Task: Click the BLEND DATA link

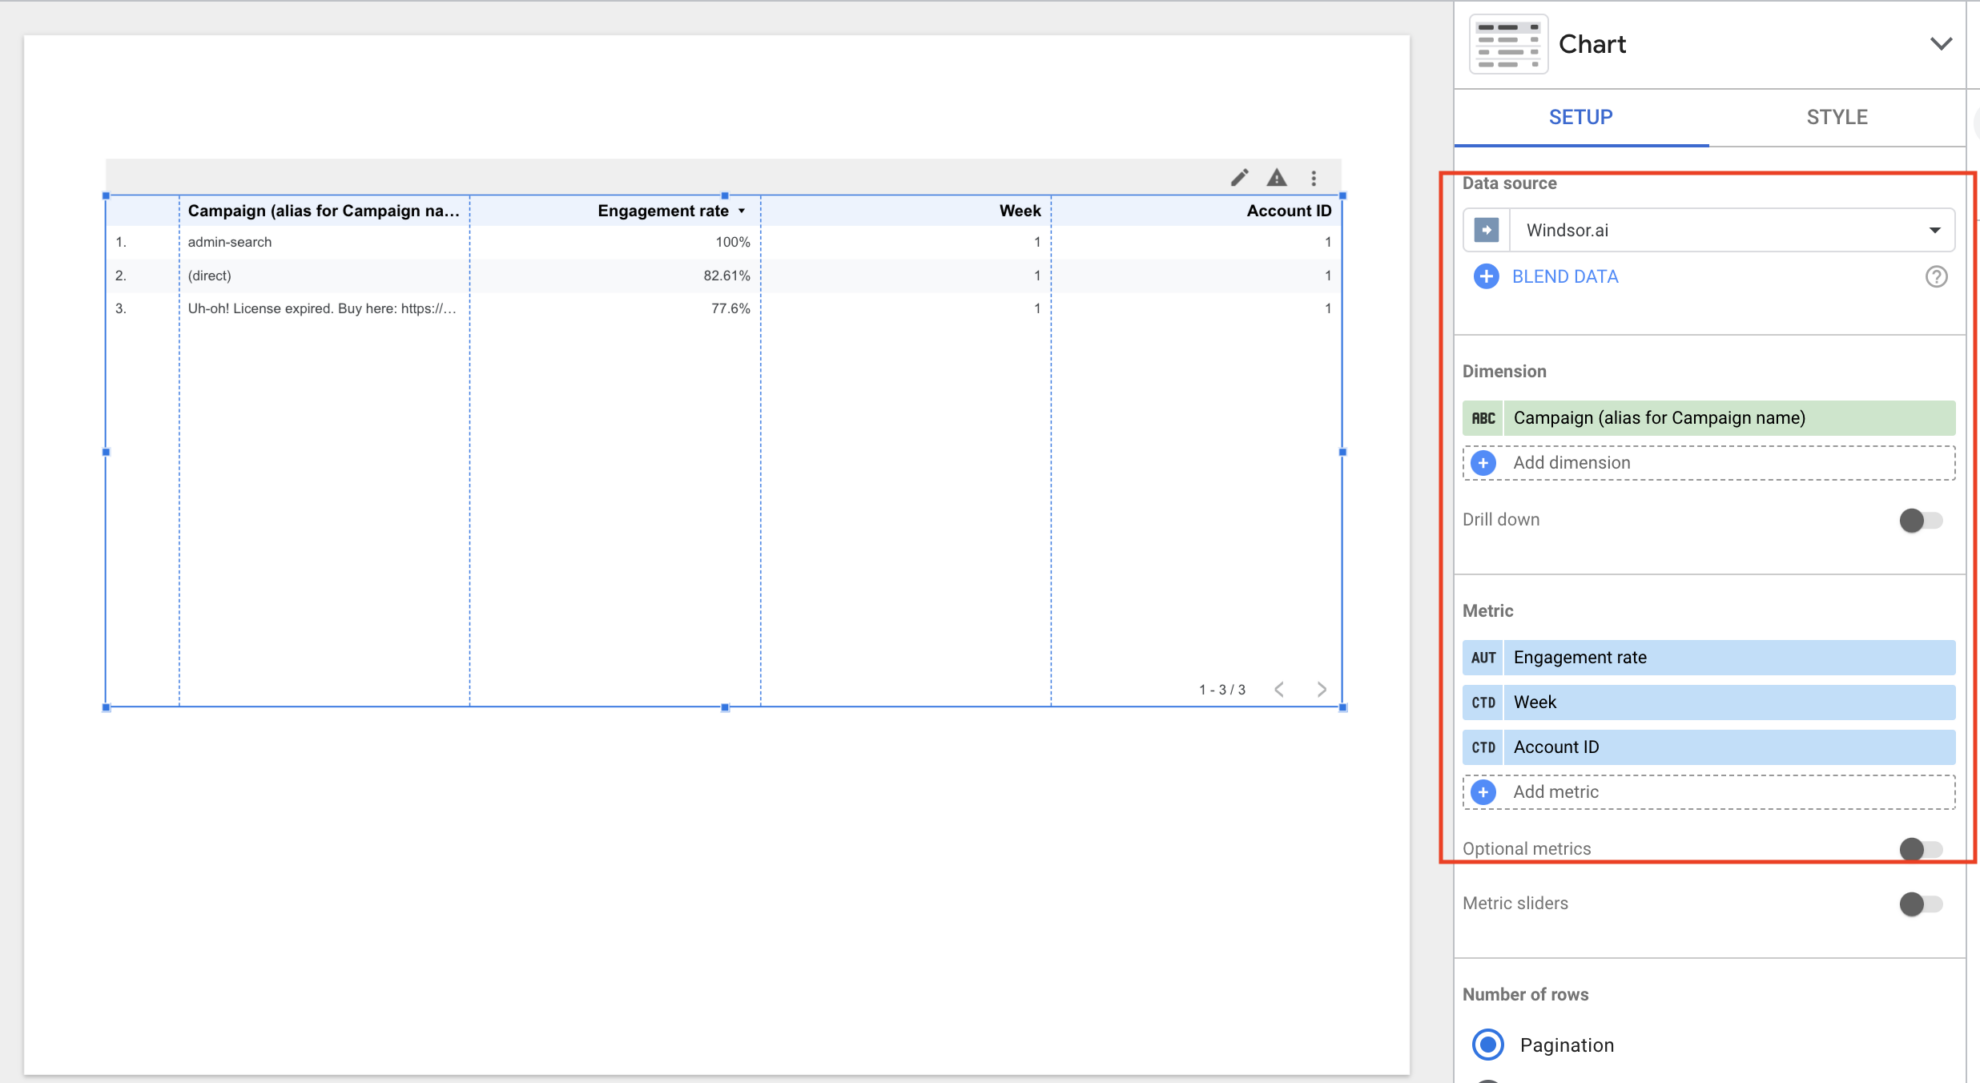Action: click(1564, 277)
